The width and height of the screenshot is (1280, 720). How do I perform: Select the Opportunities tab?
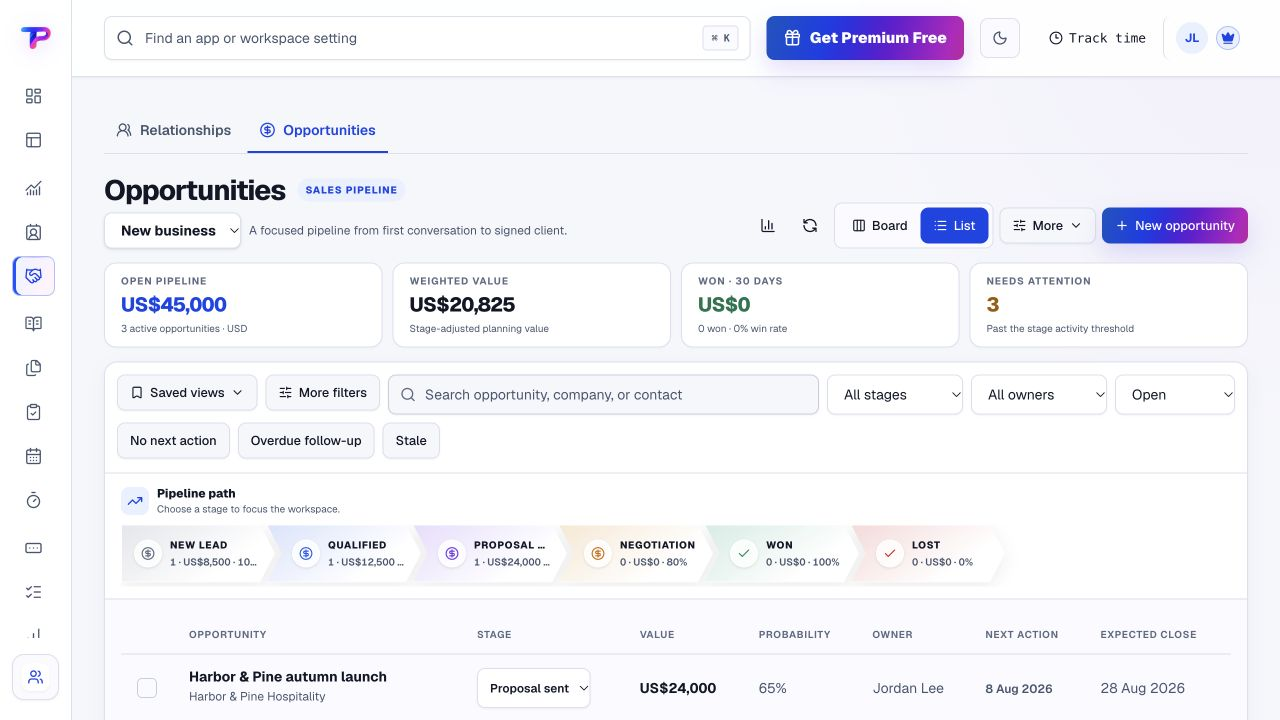318,130
